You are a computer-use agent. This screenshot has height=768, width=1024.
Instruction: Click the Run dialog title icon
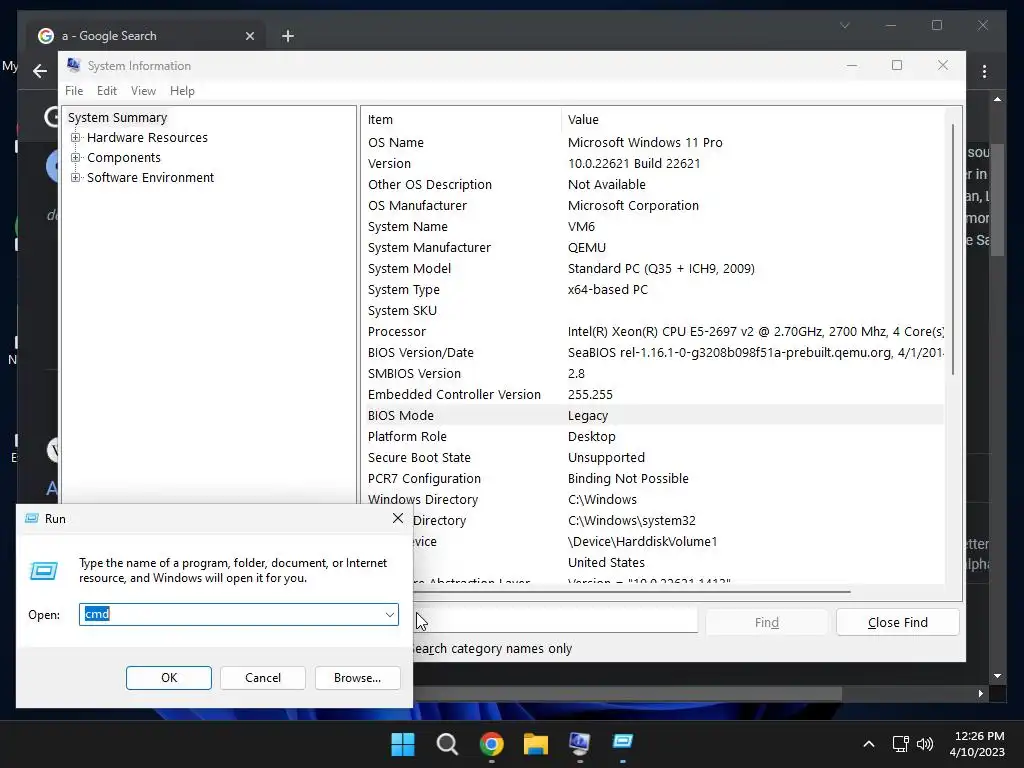(x=31, y=519)
